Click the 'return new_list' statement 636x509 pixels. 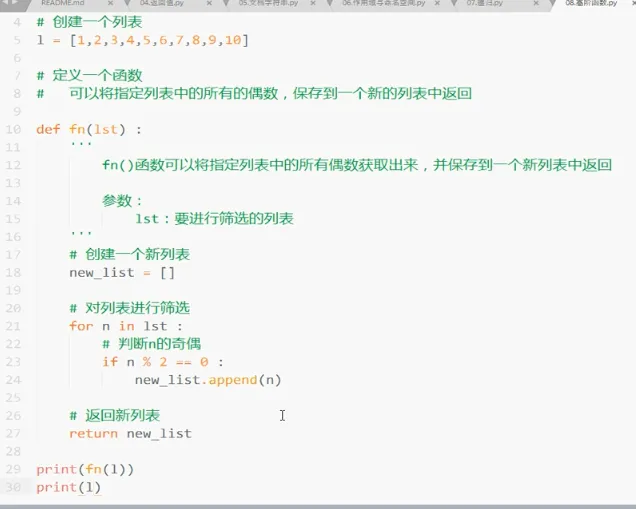coord(130,434)
